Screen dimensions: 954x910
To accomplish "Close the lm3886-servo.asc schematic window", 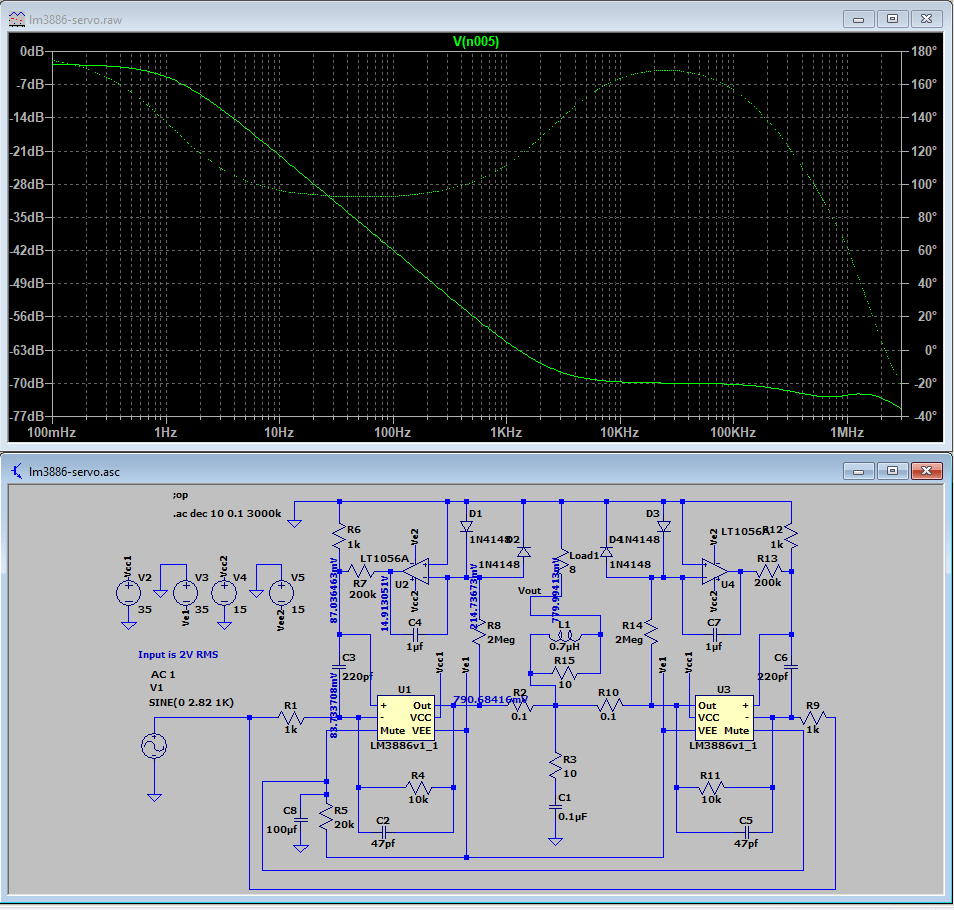I will [926, 471].
